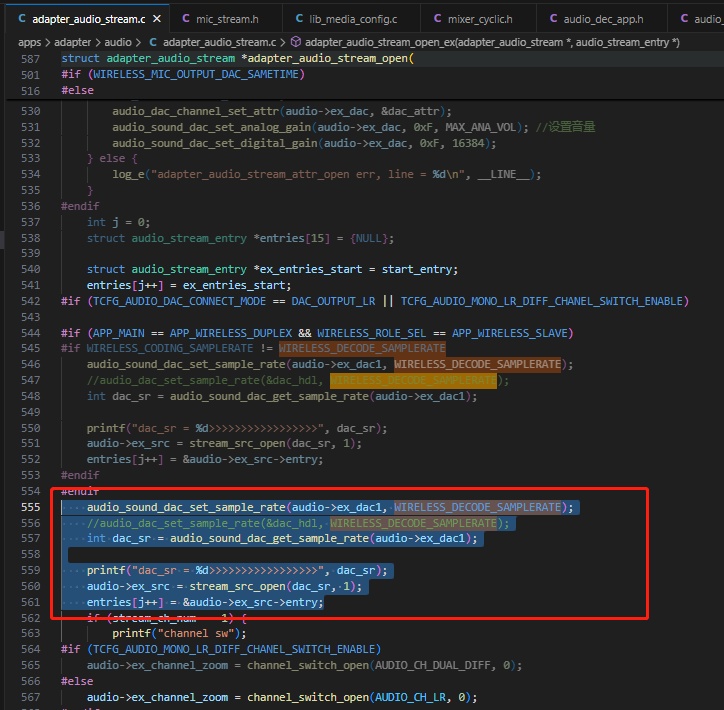724x710 pixels.
Task: Open the lib_media_config.c tab
Action: pyautogui.click(x=351, y=19)
